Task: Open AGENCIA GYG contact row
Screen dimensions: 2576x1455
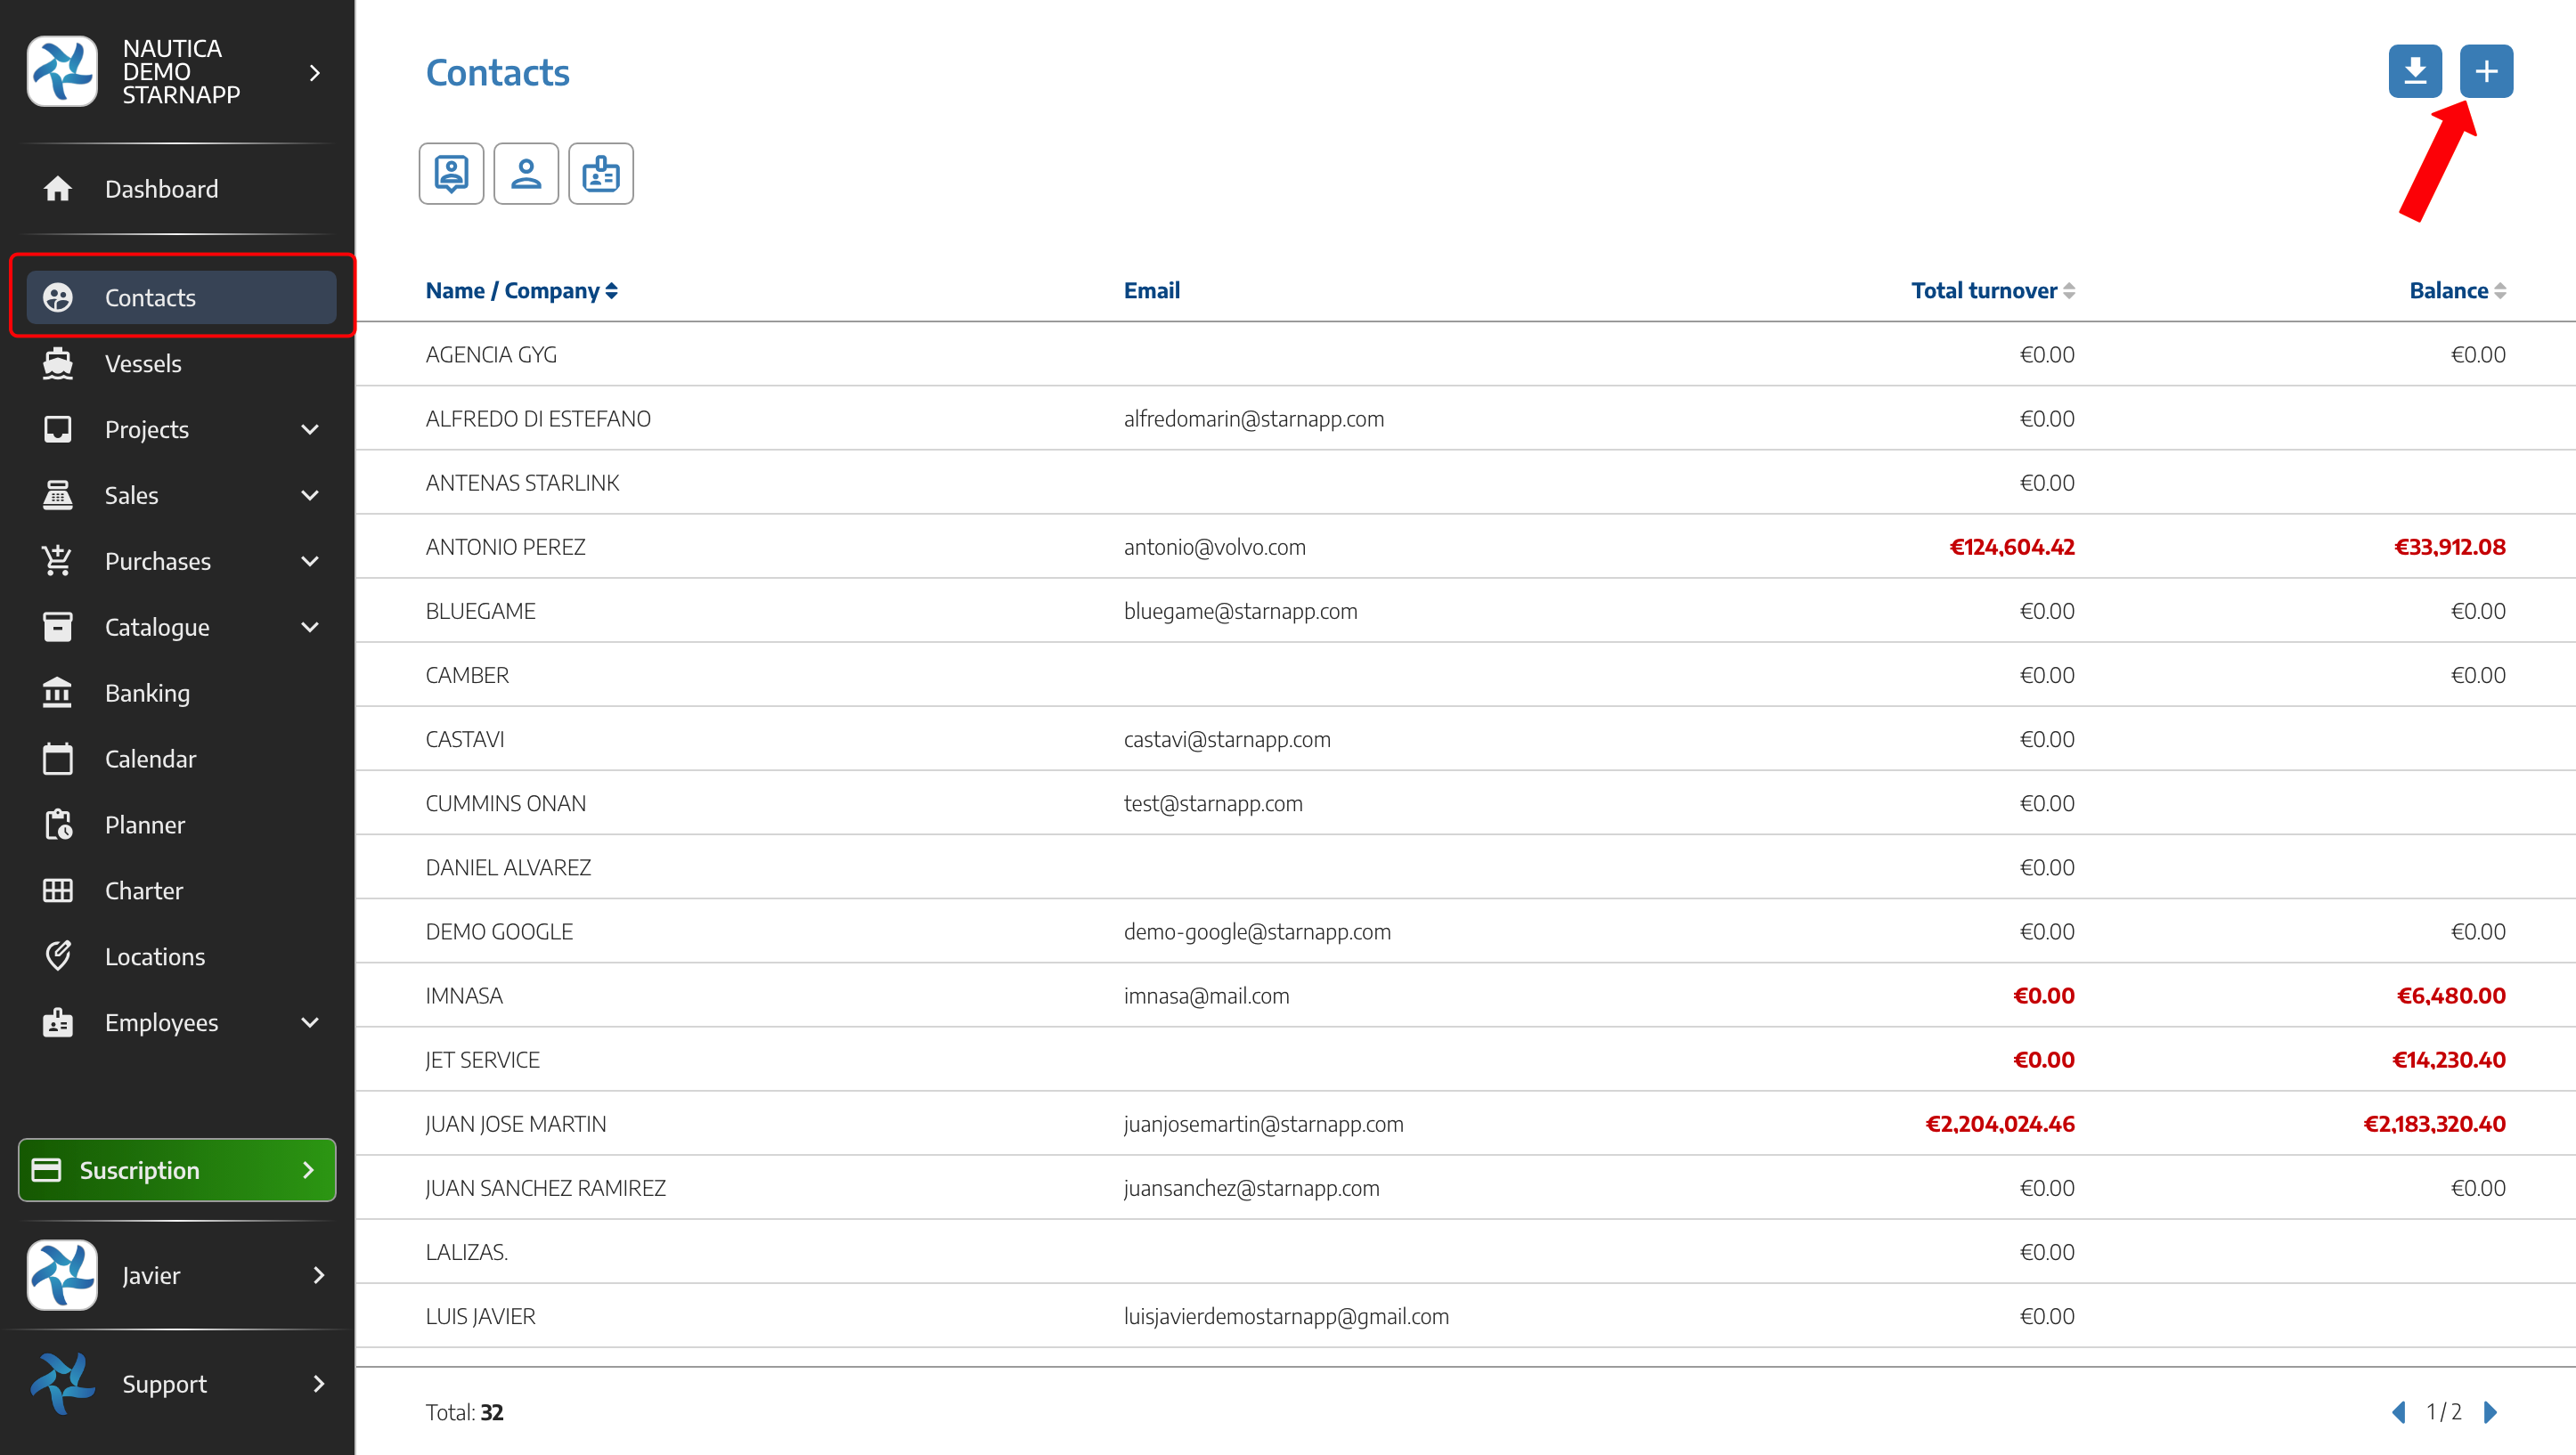Action: point(1465,354)
